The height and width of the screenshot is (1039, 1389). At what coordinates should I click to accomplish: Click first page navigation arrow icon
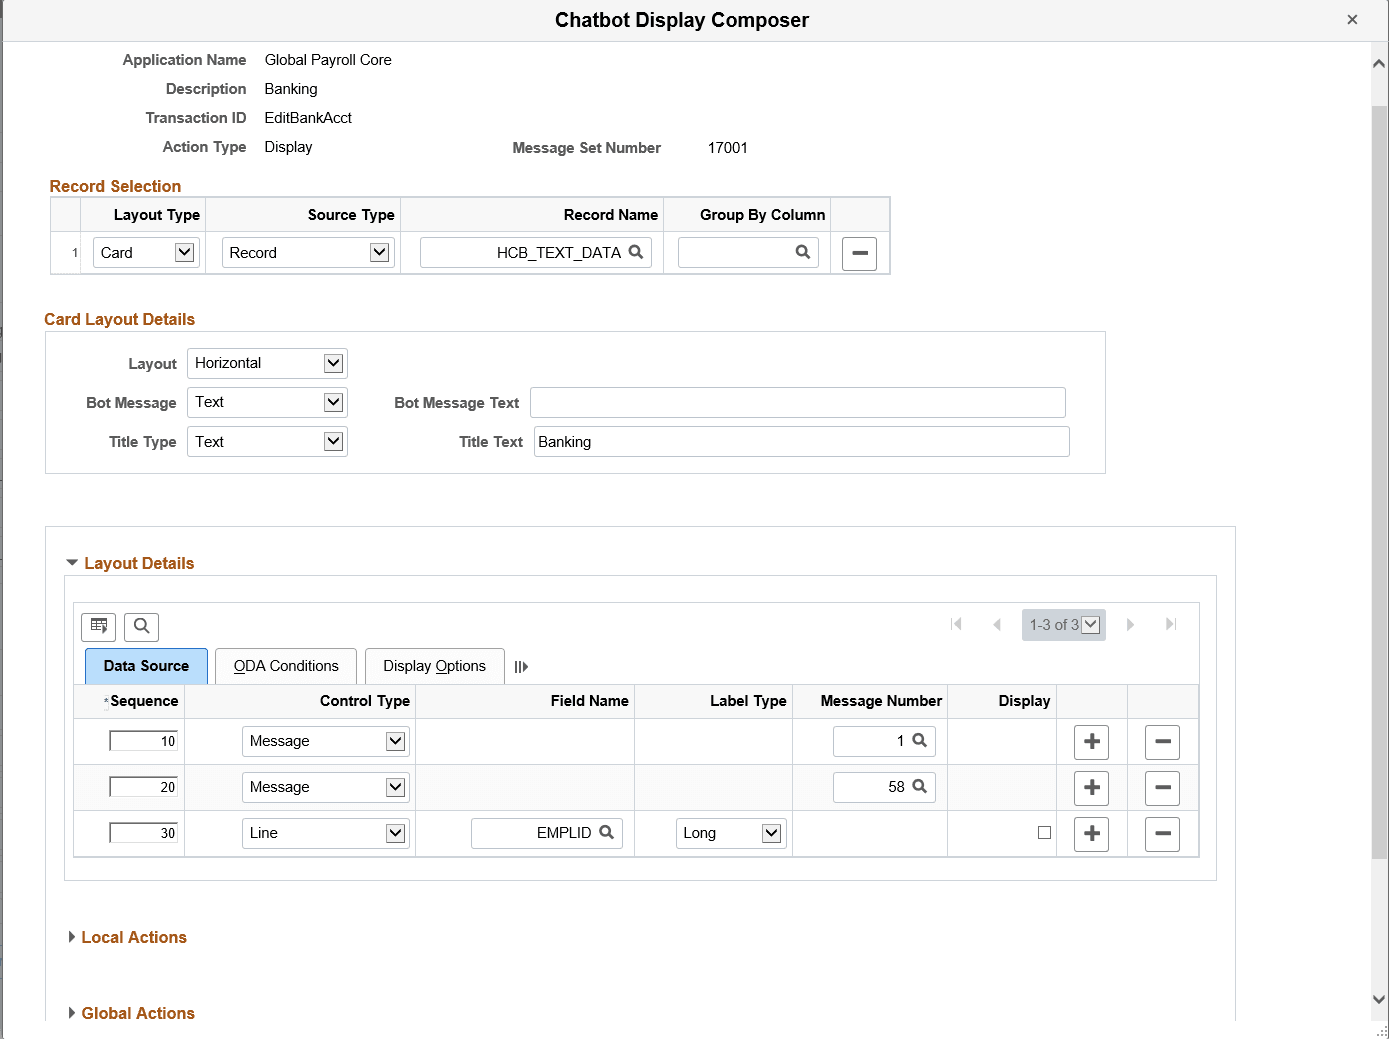[956, 624]
